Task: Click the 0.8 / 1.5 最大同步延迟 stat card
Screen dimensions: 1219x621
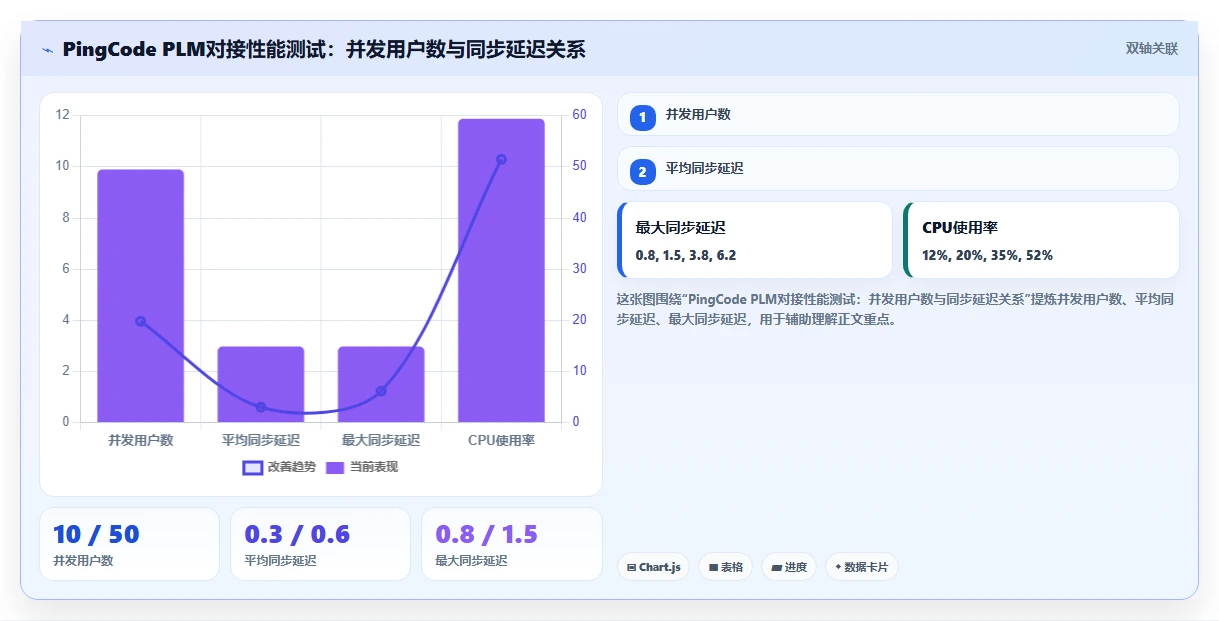Action: click(512, 544)
